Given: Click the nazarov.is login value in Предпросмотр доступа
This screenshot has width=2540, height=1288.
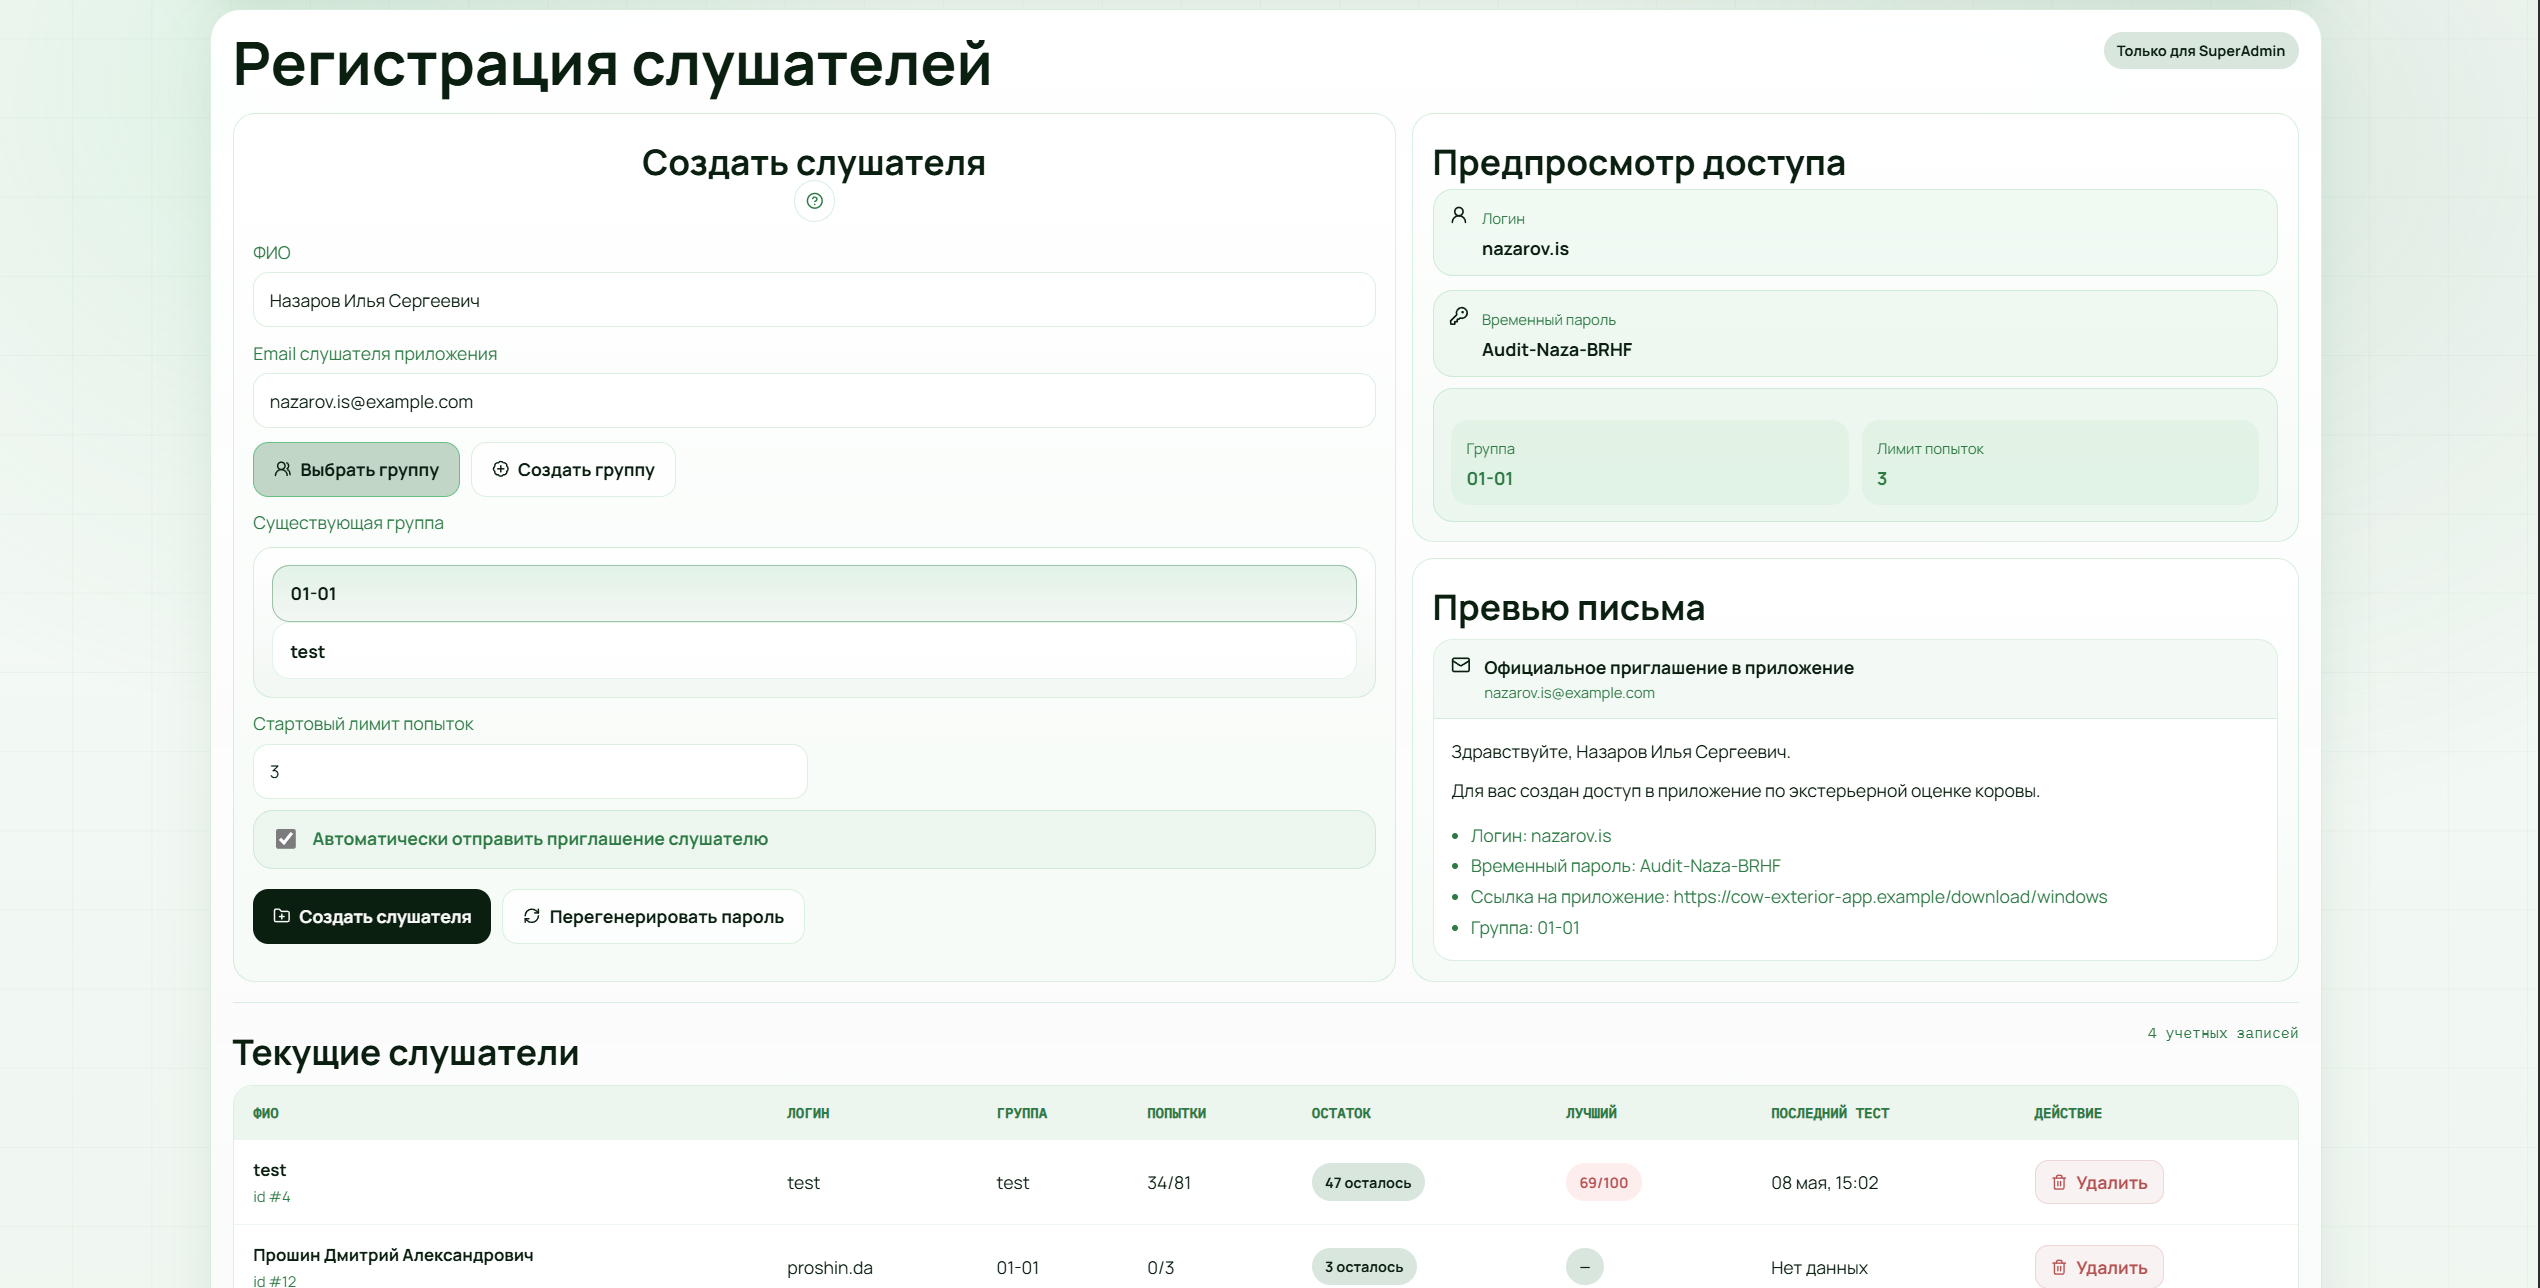Looking at the screenshot, I should point(1525,248).
